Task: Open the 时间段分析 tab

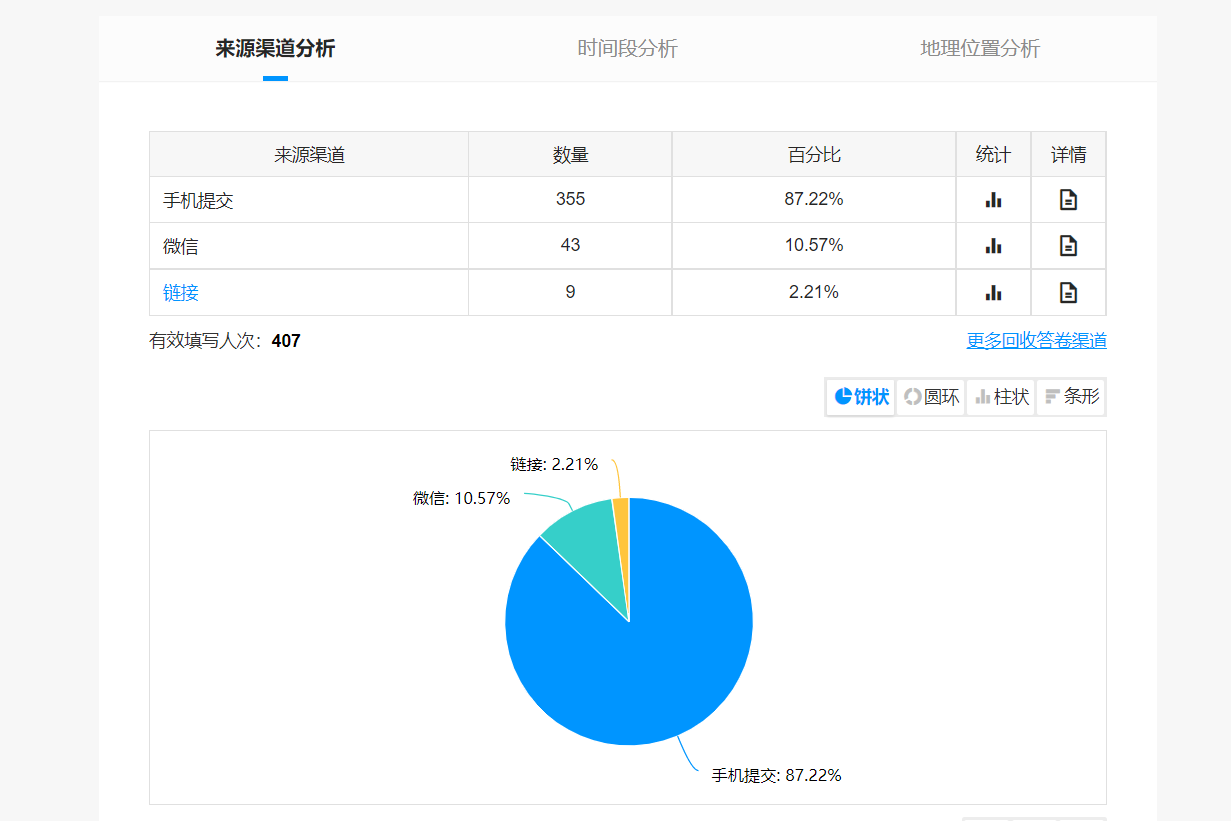Action: point(627,48)
